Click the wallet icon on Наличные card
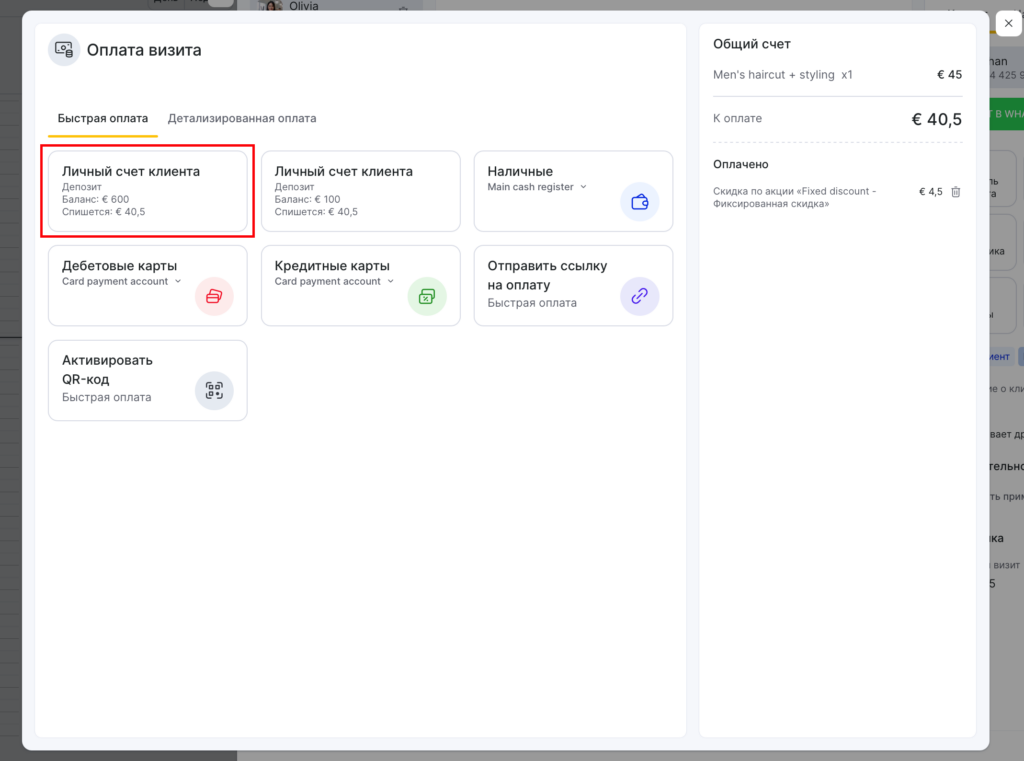Image resolution: width=1024 pixels, height=761 pixels. (x=639, y=201)
